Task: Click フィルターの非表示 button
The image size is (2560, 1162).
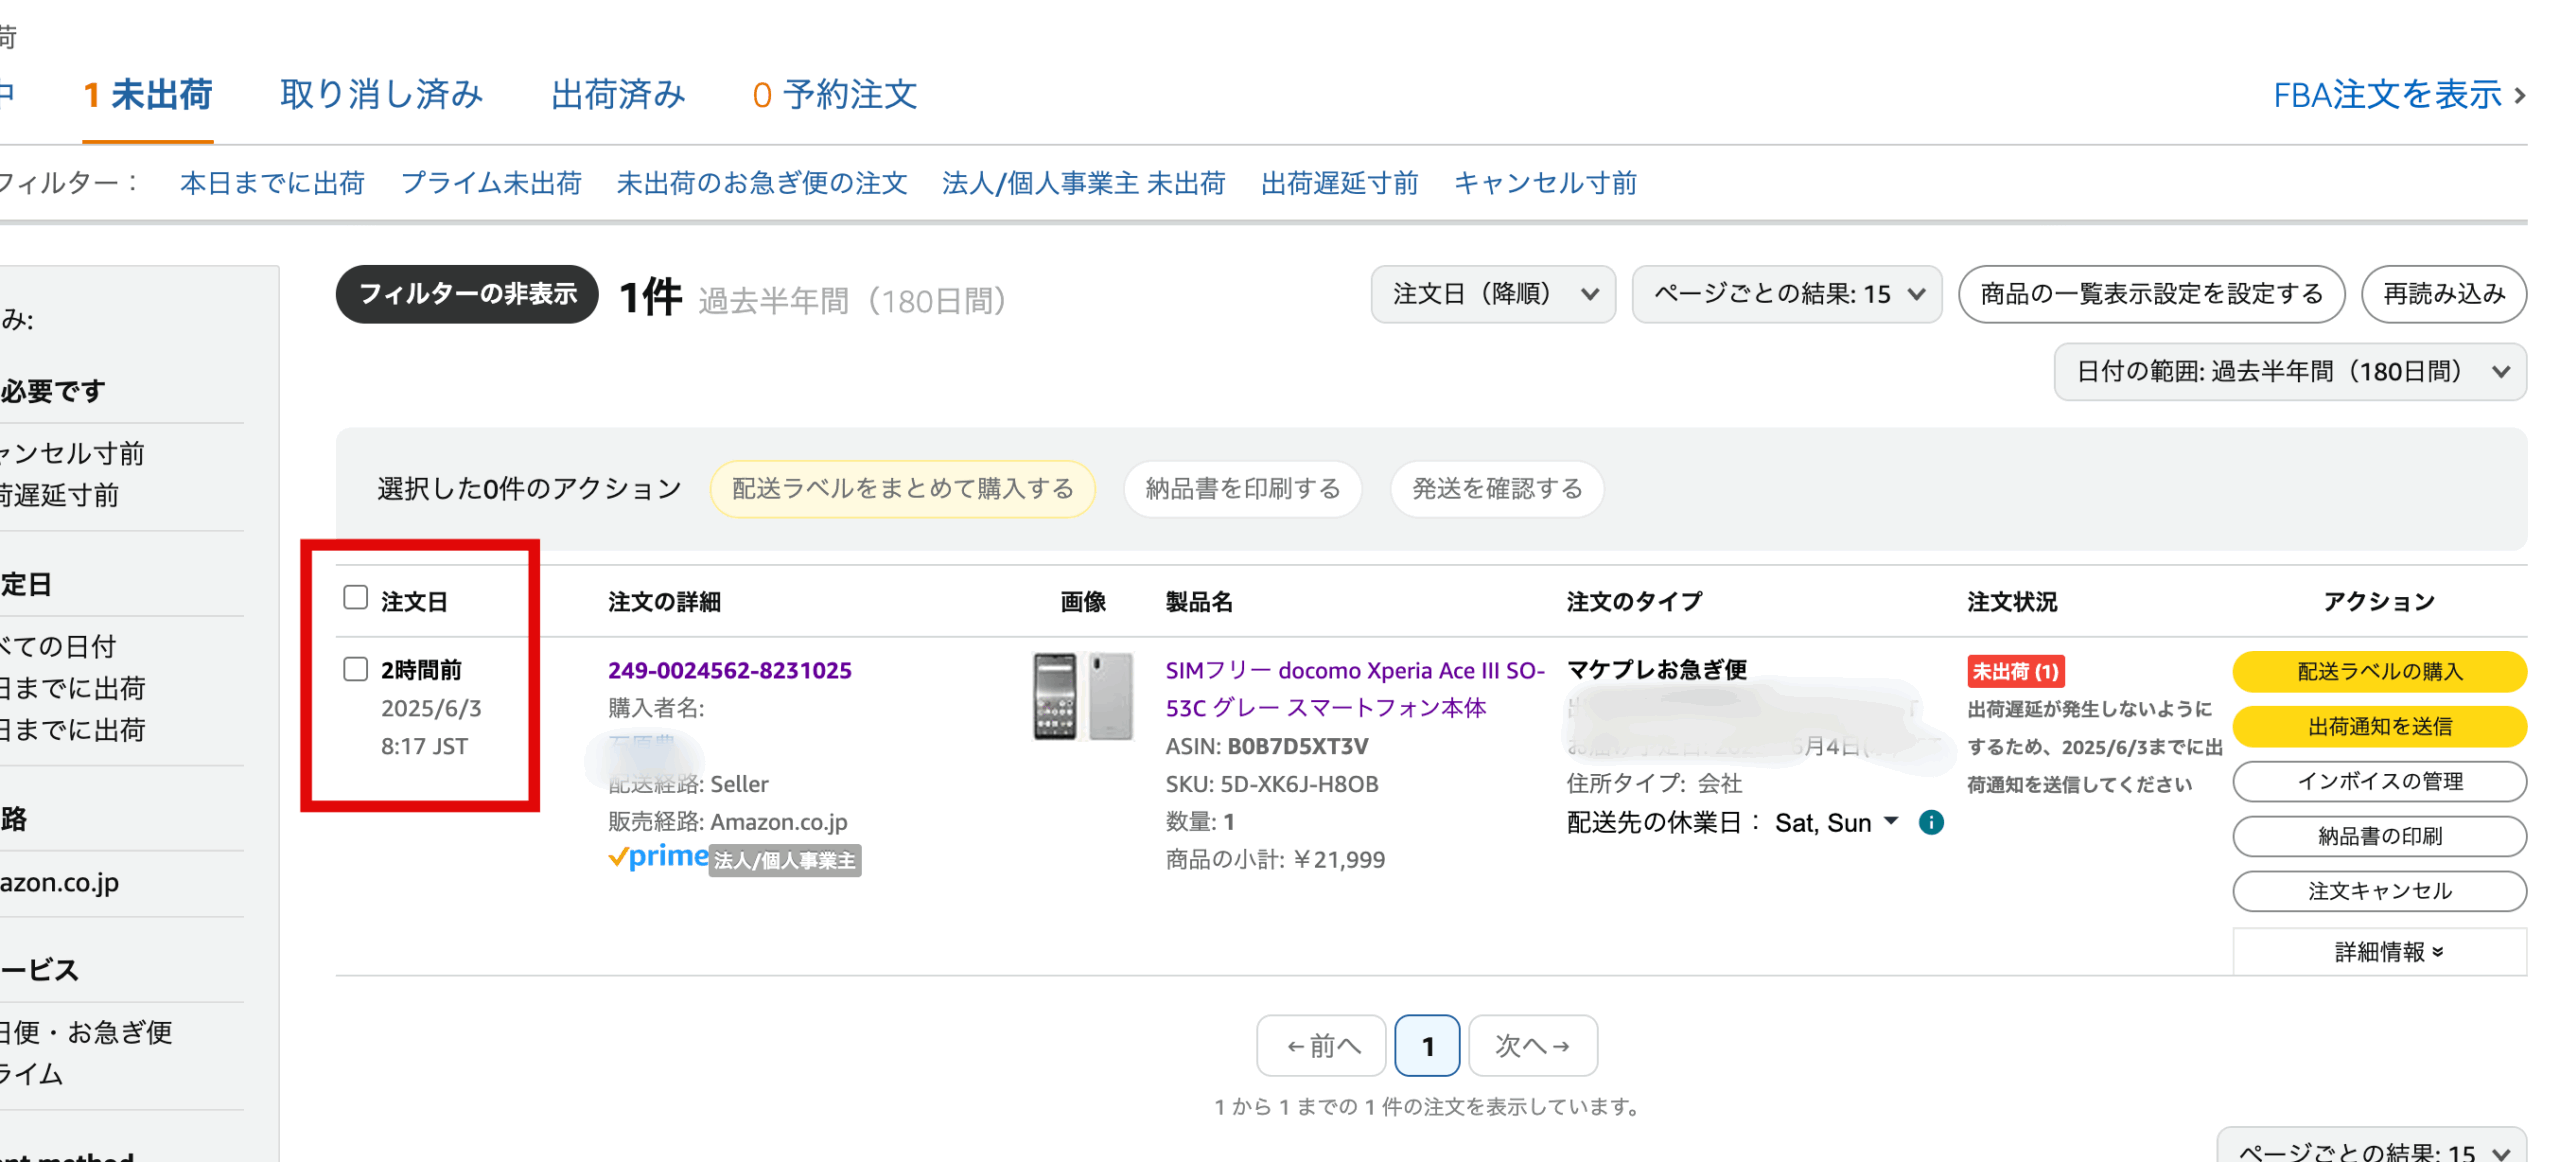Action: [x=467, y=294]
